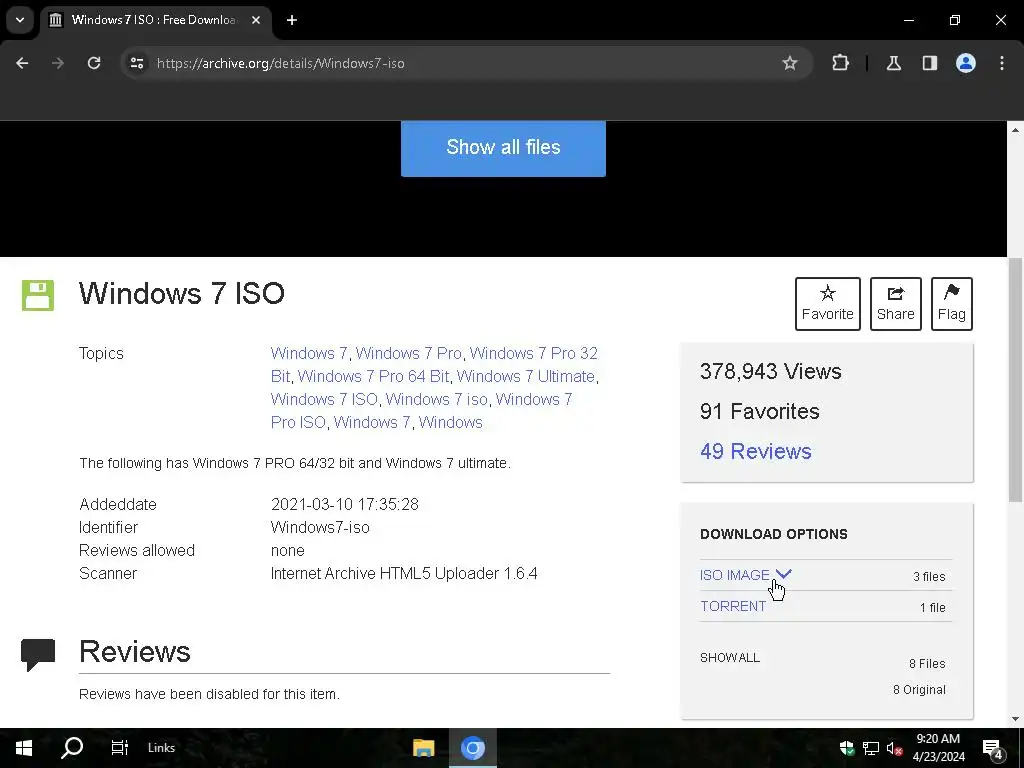Click SHOW ALL download options
The height and width of the screenshot is (768, 1024).
pyautogui.click(x=729, y=658)
